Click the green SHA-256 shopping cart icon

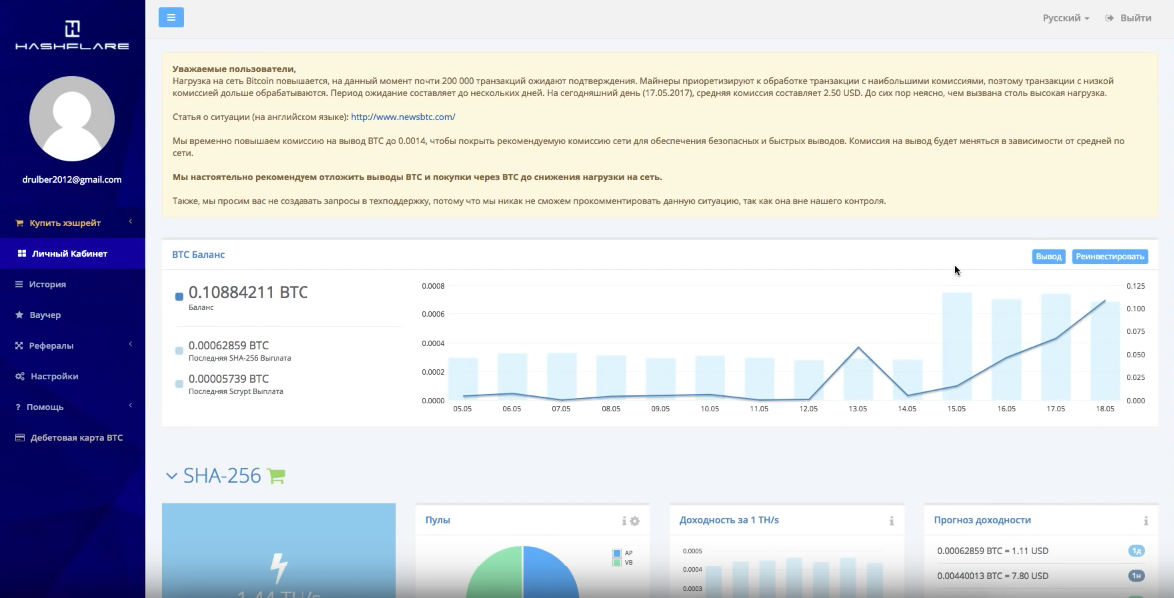276,477
